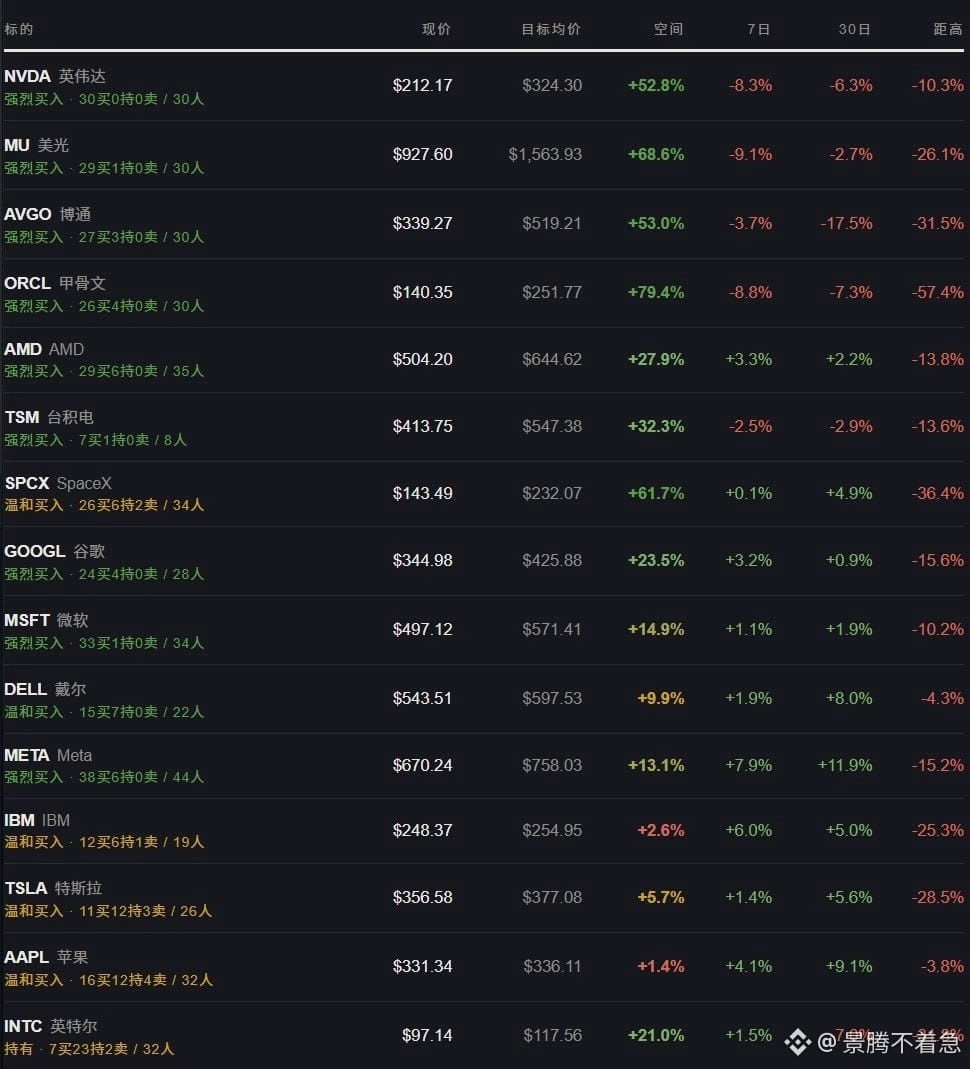Sort by 现价 column header
This screenshot has width=970, height=1069.
[x=436, y=29]
